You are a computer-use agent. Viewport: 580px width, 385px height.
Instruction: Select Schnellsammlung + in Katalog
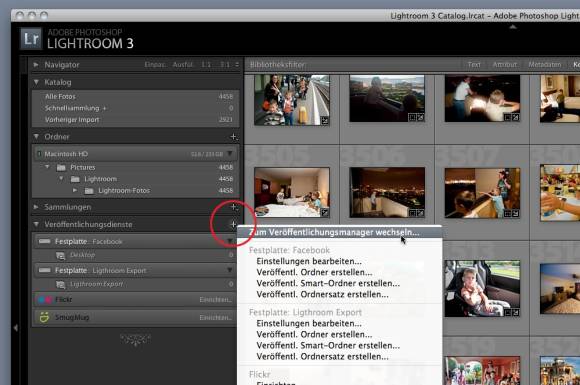(x=135, y=108)
